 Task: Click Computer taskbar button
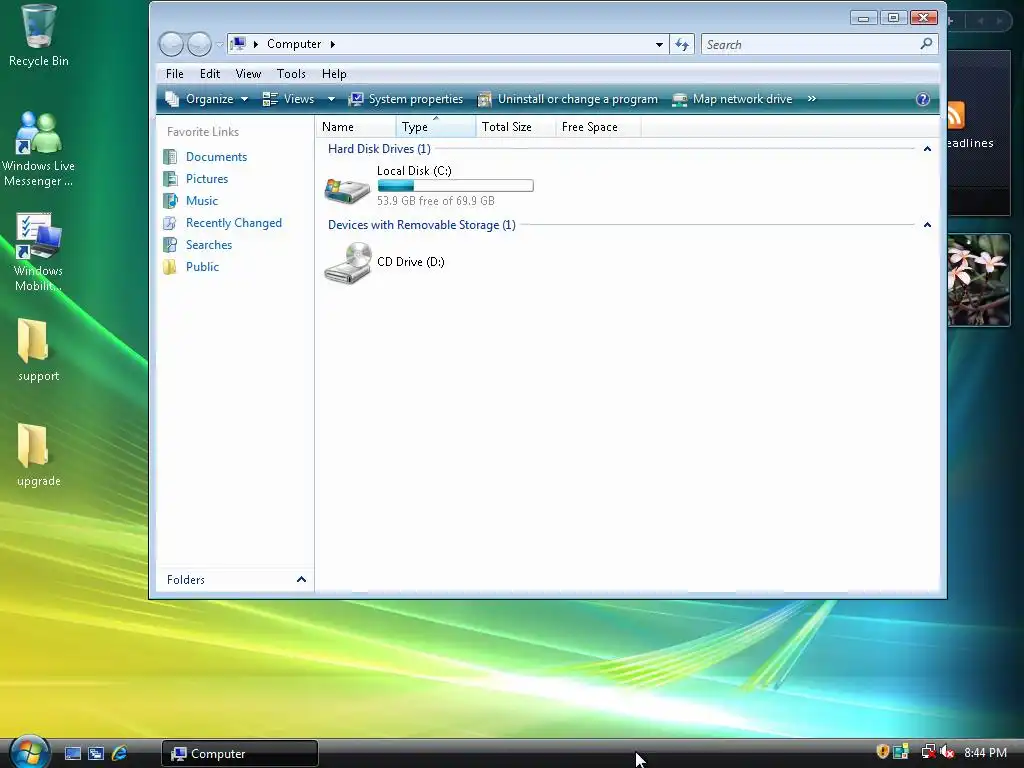240,754
